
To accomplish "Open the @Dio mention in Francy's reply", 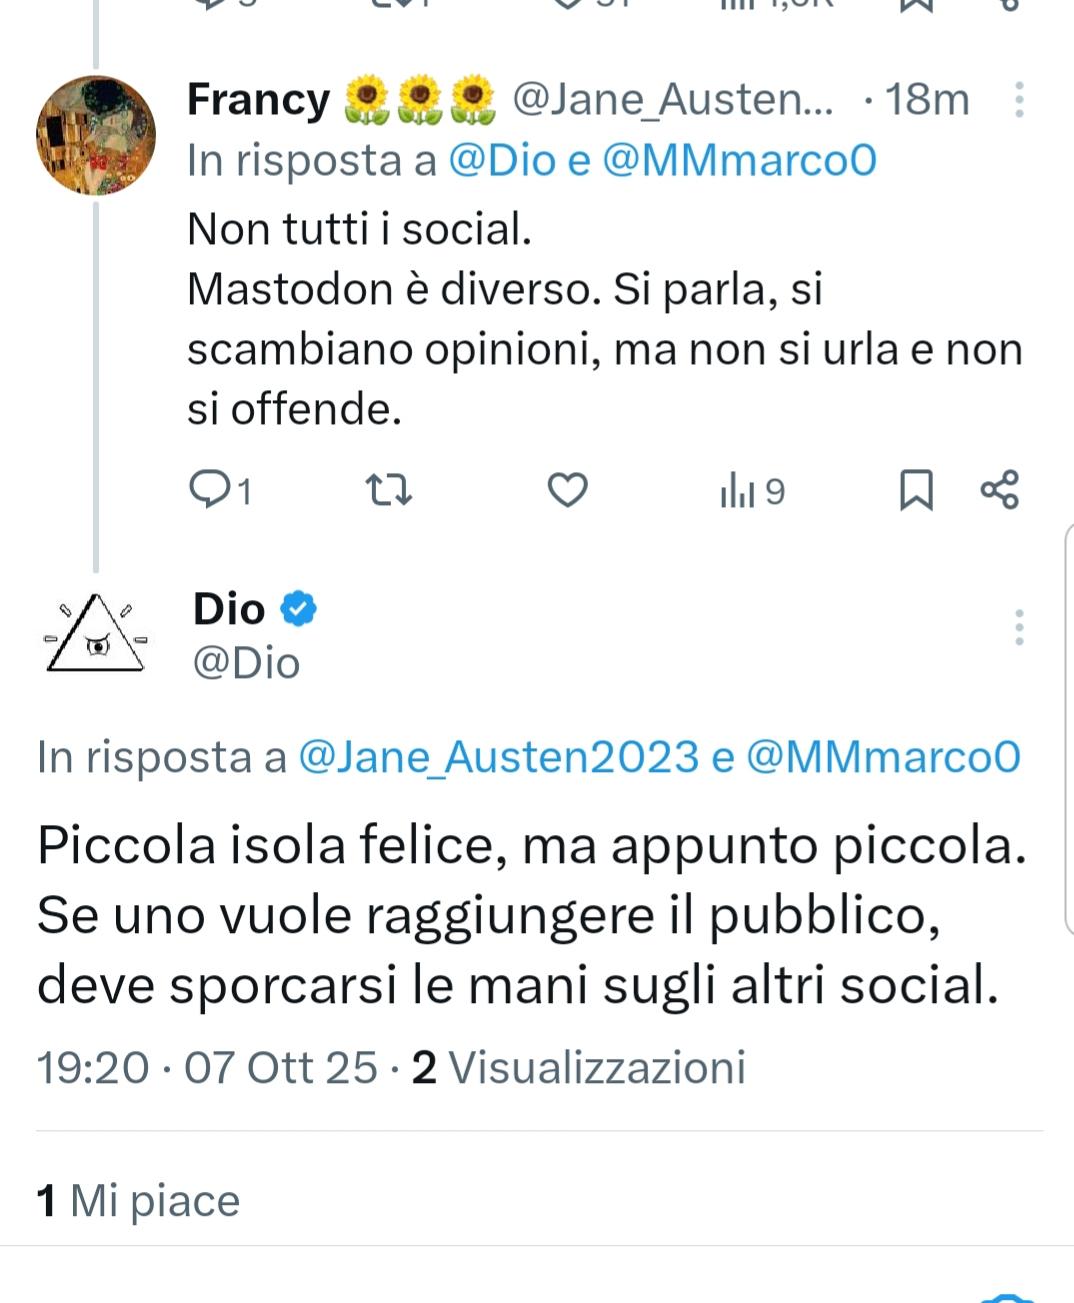I will 501,160.
